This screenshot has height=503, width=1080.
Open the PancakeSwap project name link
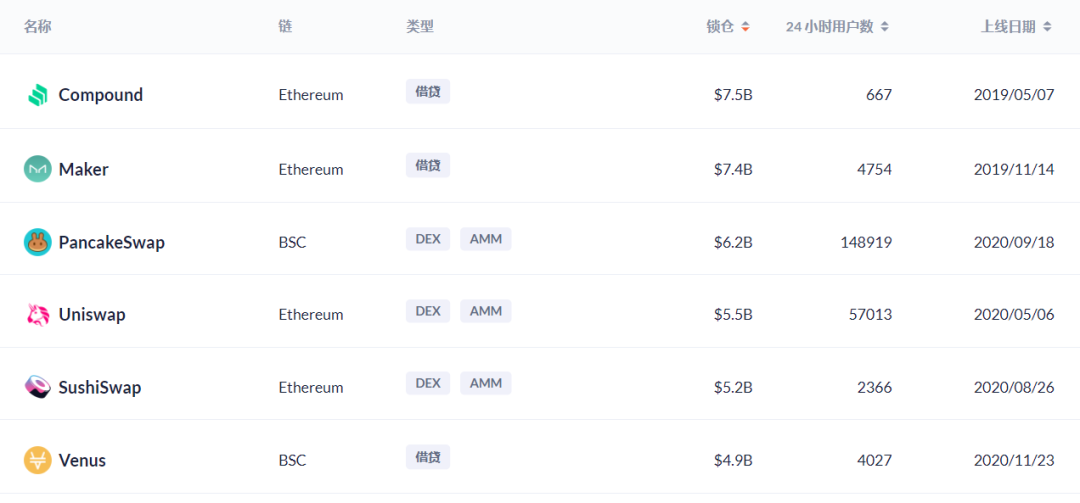[112, 243]
